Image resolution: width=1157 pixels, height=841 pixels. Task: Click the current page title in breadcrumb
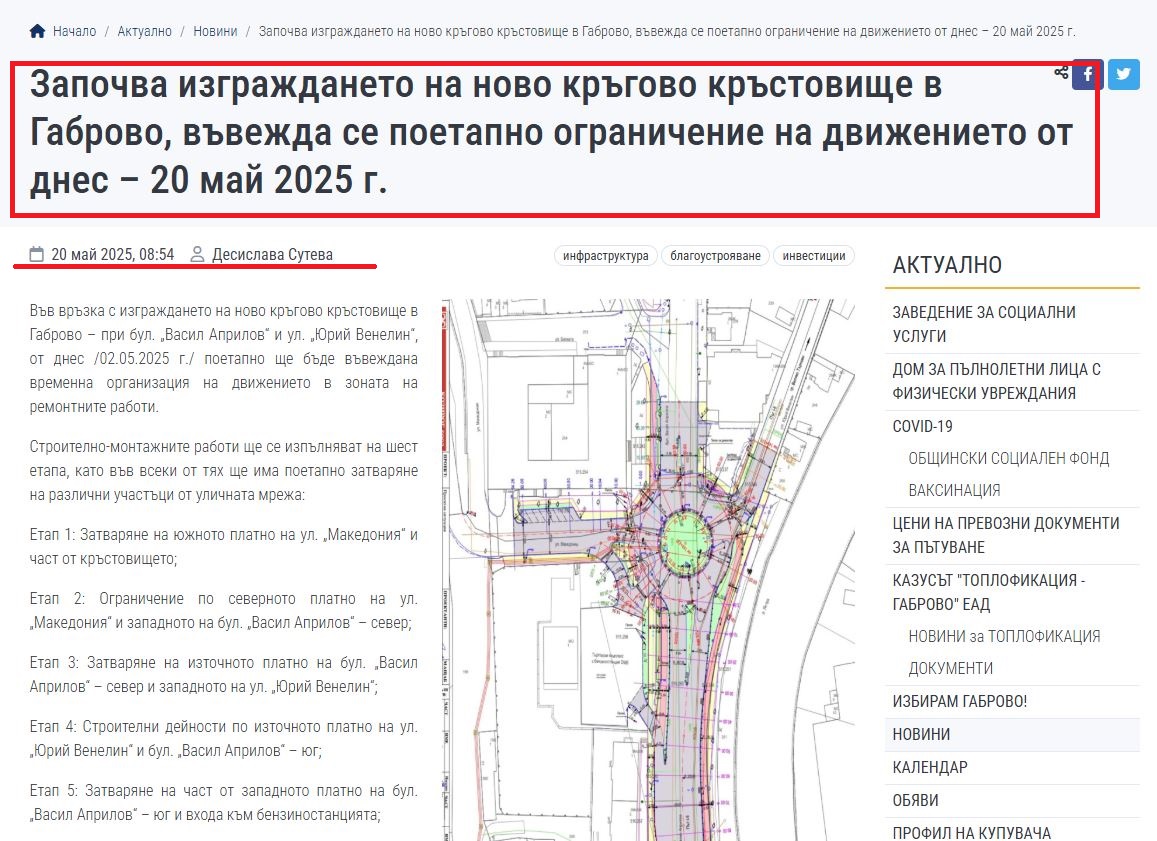coord(667,31)
